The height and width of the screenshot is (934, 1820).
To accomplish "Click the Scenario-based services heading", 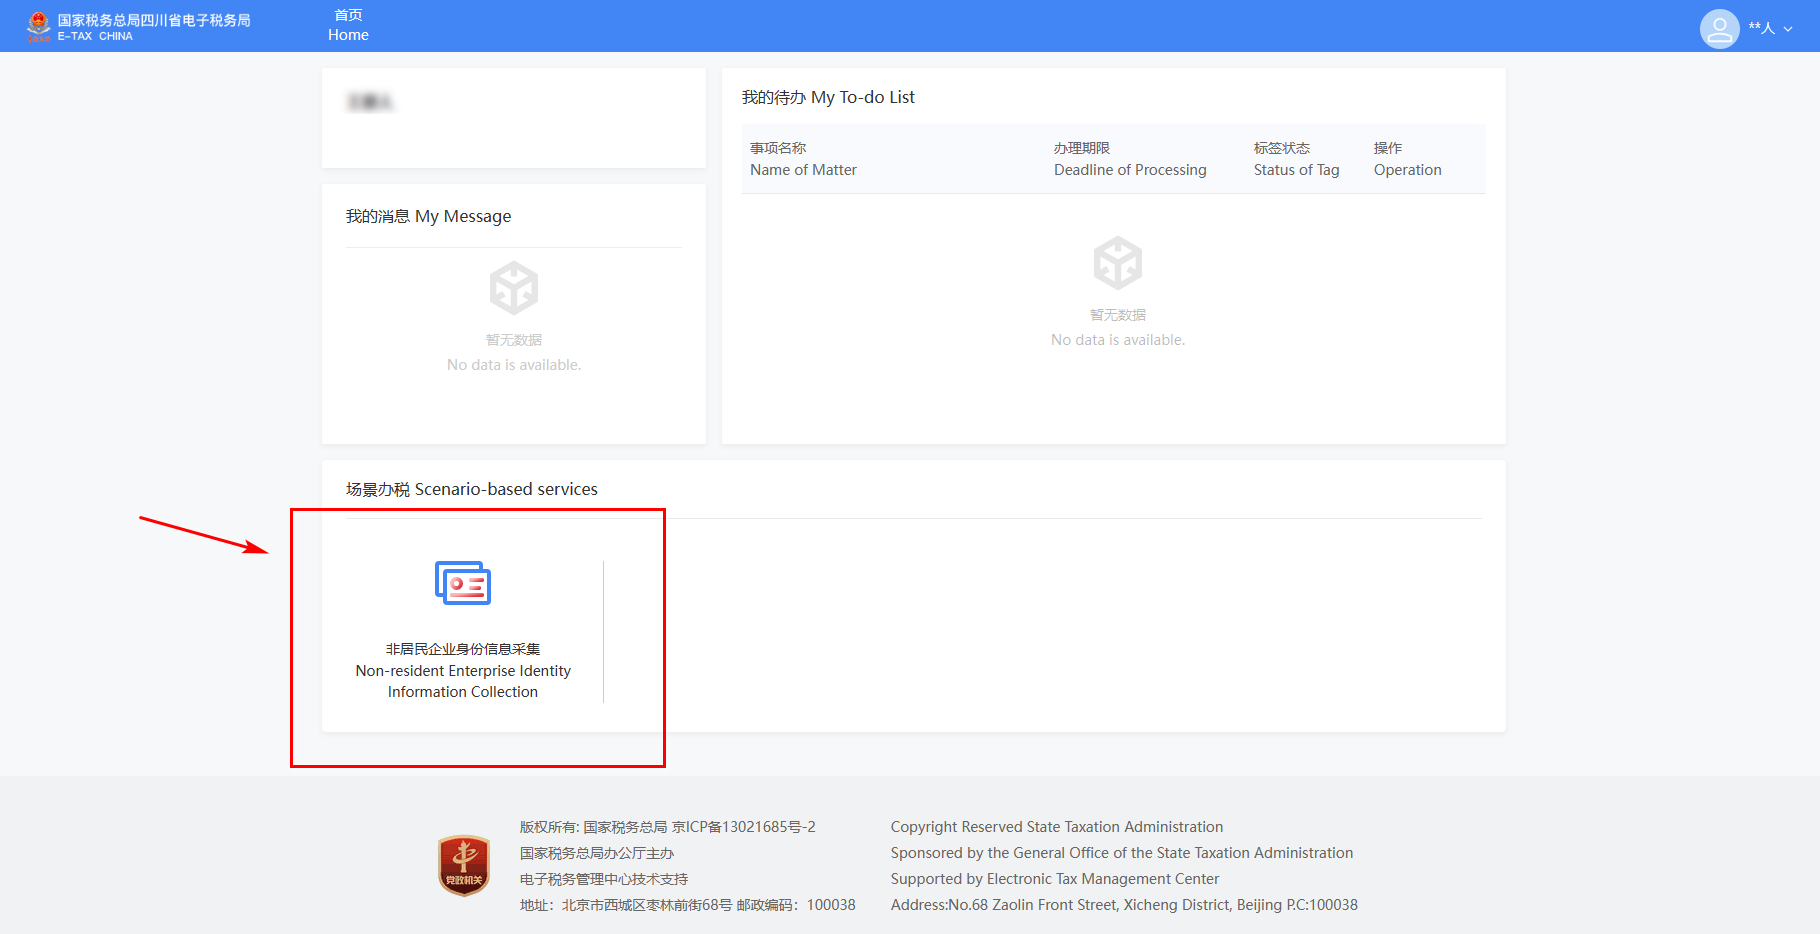I will click(x=472, y=489).
